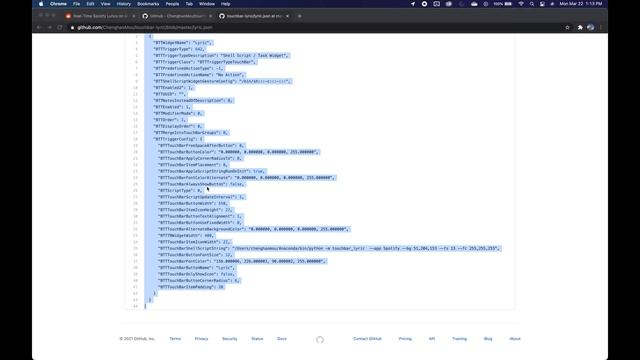Click the BTTTouchBarAlternateBackgroundColor code line

(x=254, y=229)
